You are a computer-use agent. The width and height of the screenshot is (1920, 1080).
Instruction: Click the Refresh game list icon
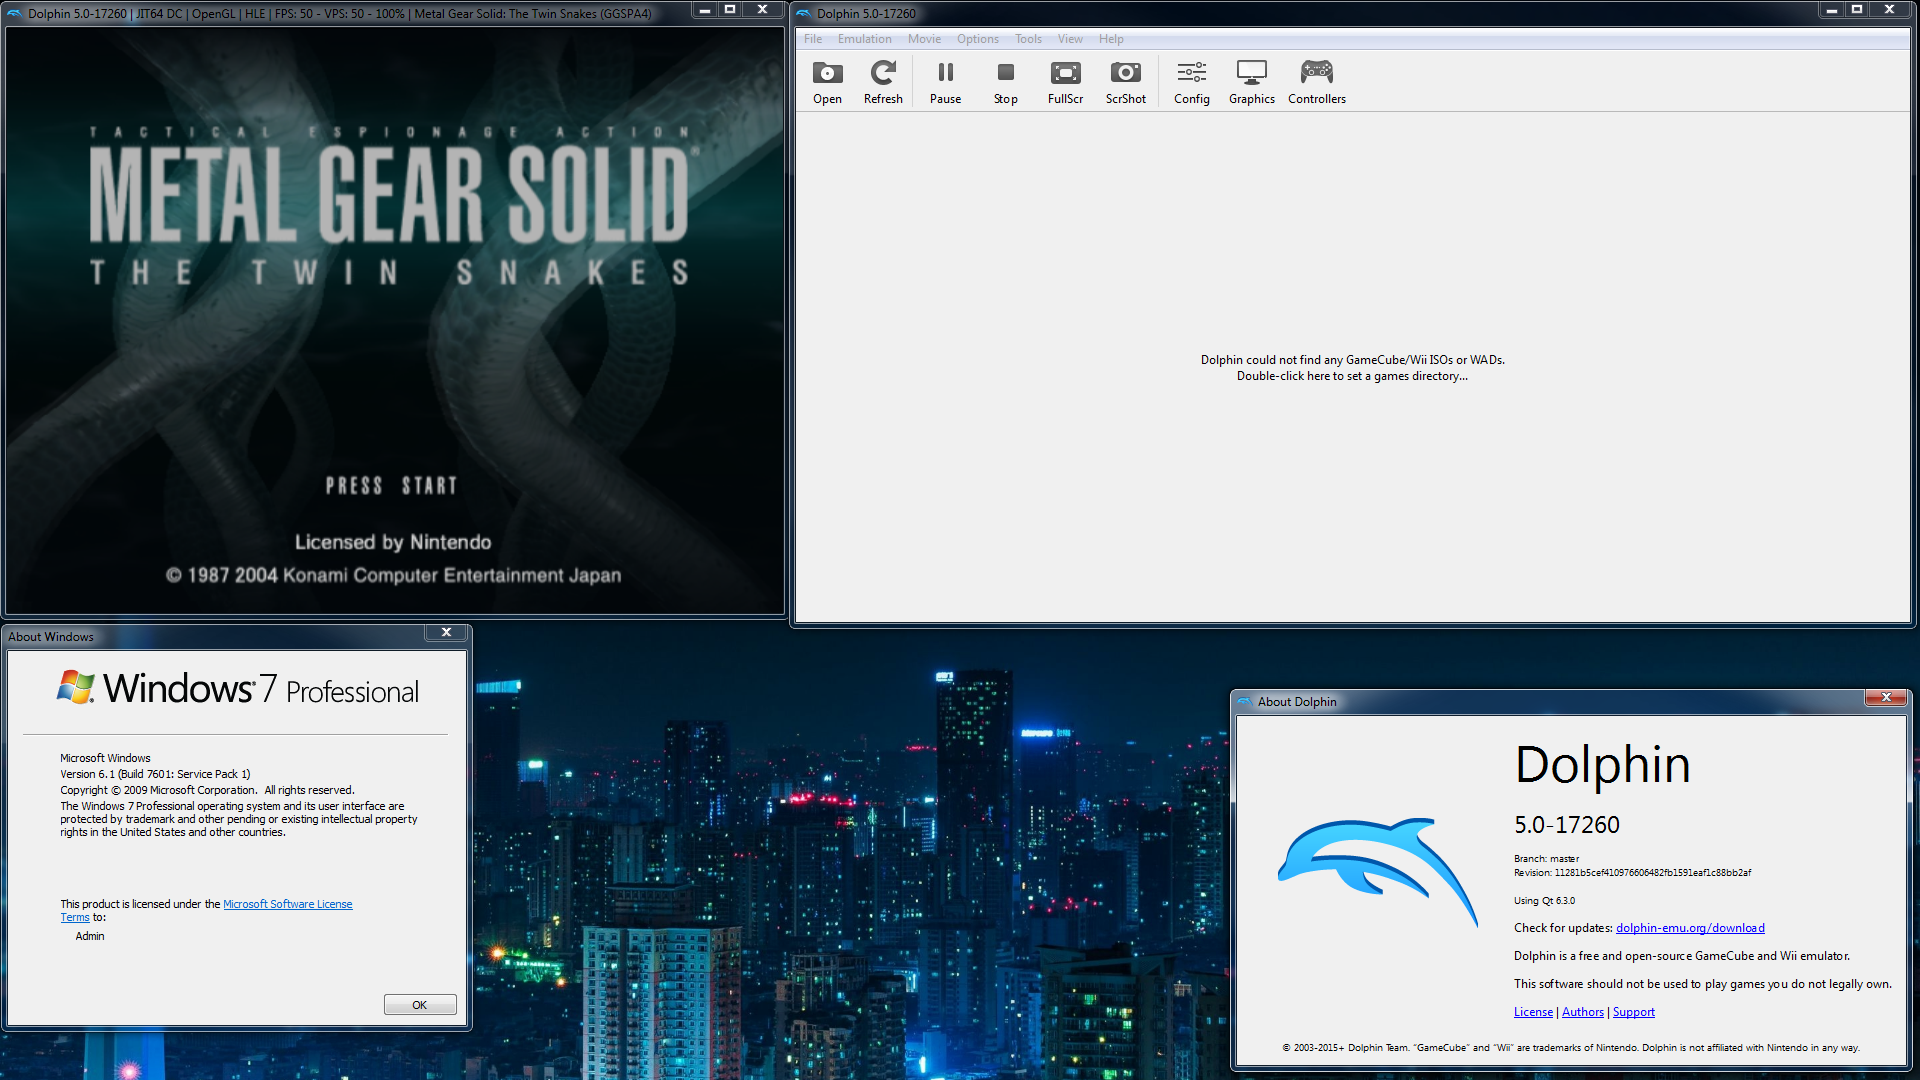coord(883,82)
